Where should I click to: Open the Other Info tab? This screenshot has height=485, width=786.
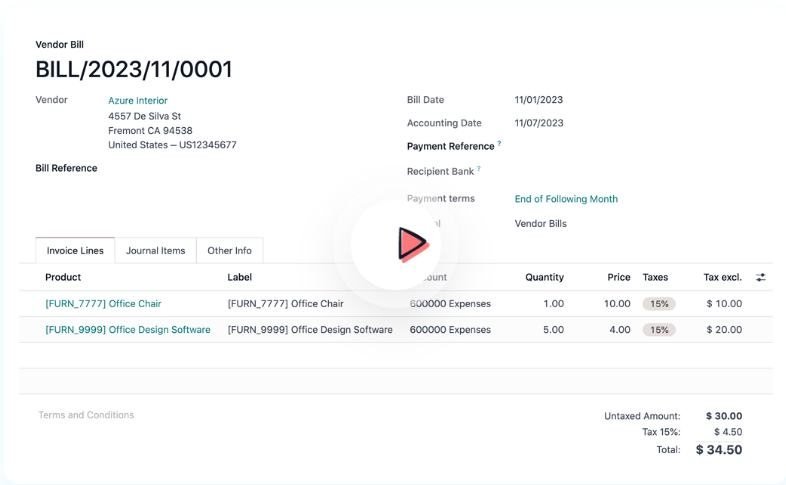point(230,251)
